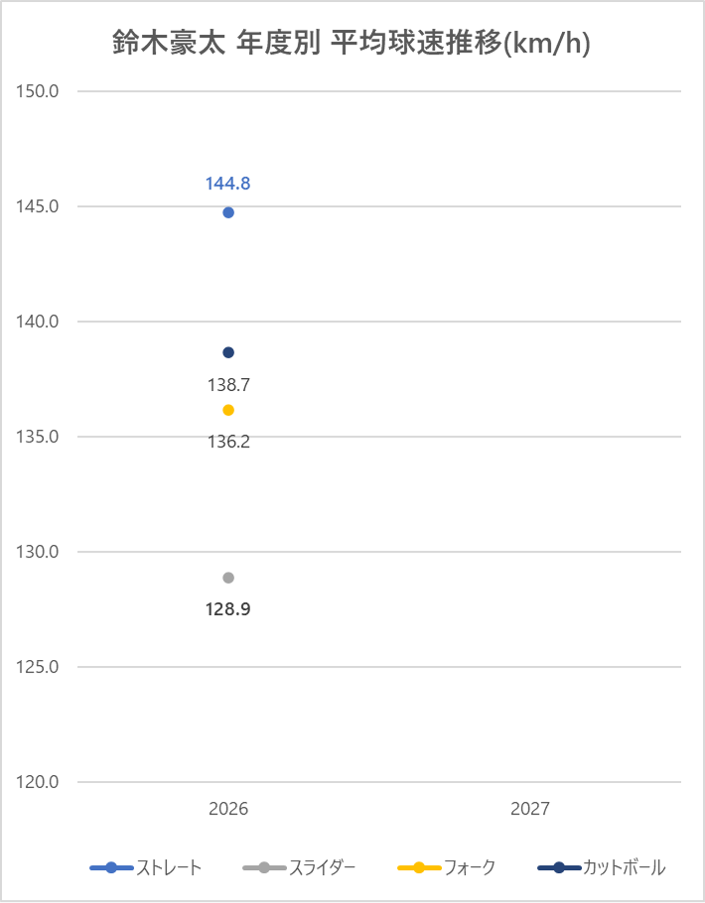This screenshot has height=903, width=705.
Task: Click the カットボール legend entry
Action: point(601,867)
